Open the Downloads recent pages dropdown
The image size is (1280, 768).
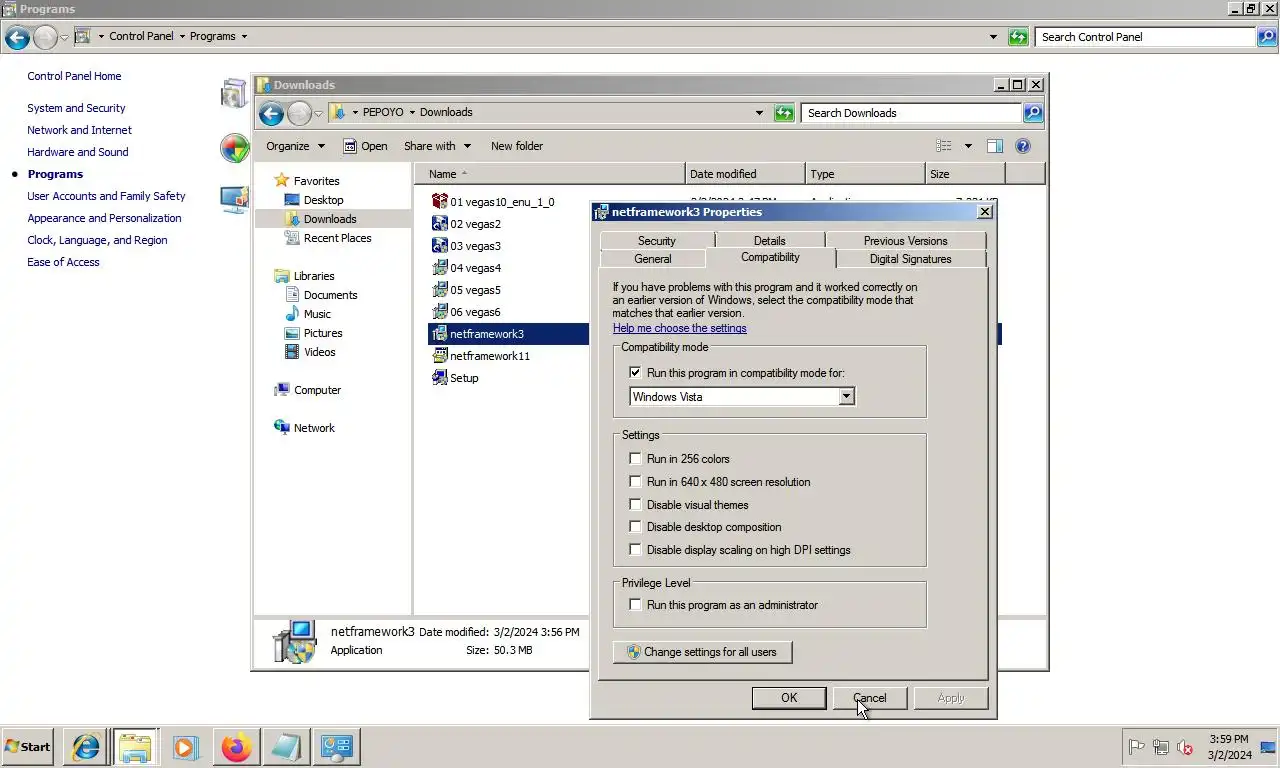[319, 114]
